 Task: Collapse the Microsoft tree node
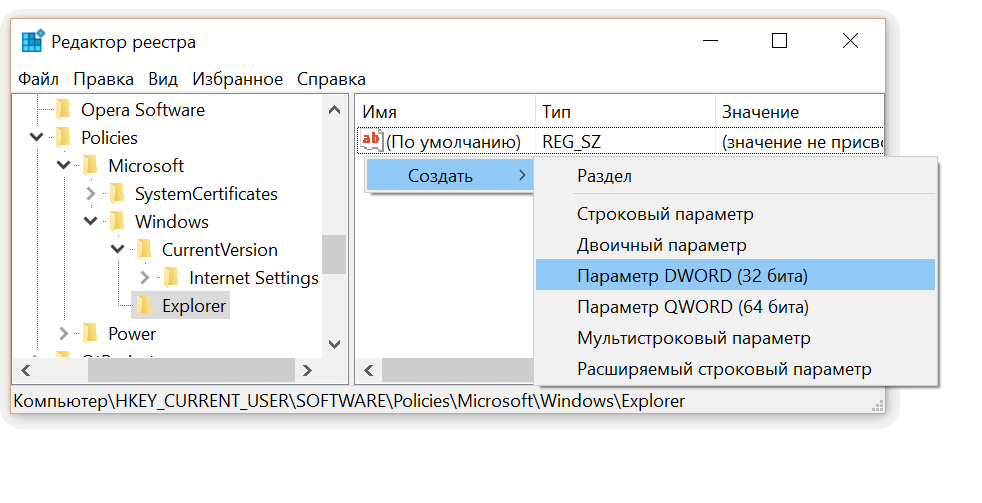[64, 165]
